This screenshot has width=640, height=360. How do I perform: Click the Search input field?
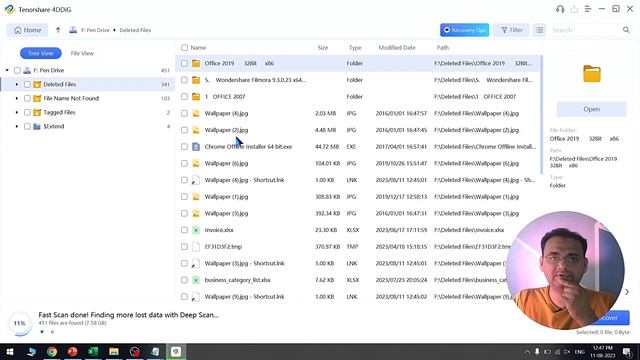click(x=584, y=30)
